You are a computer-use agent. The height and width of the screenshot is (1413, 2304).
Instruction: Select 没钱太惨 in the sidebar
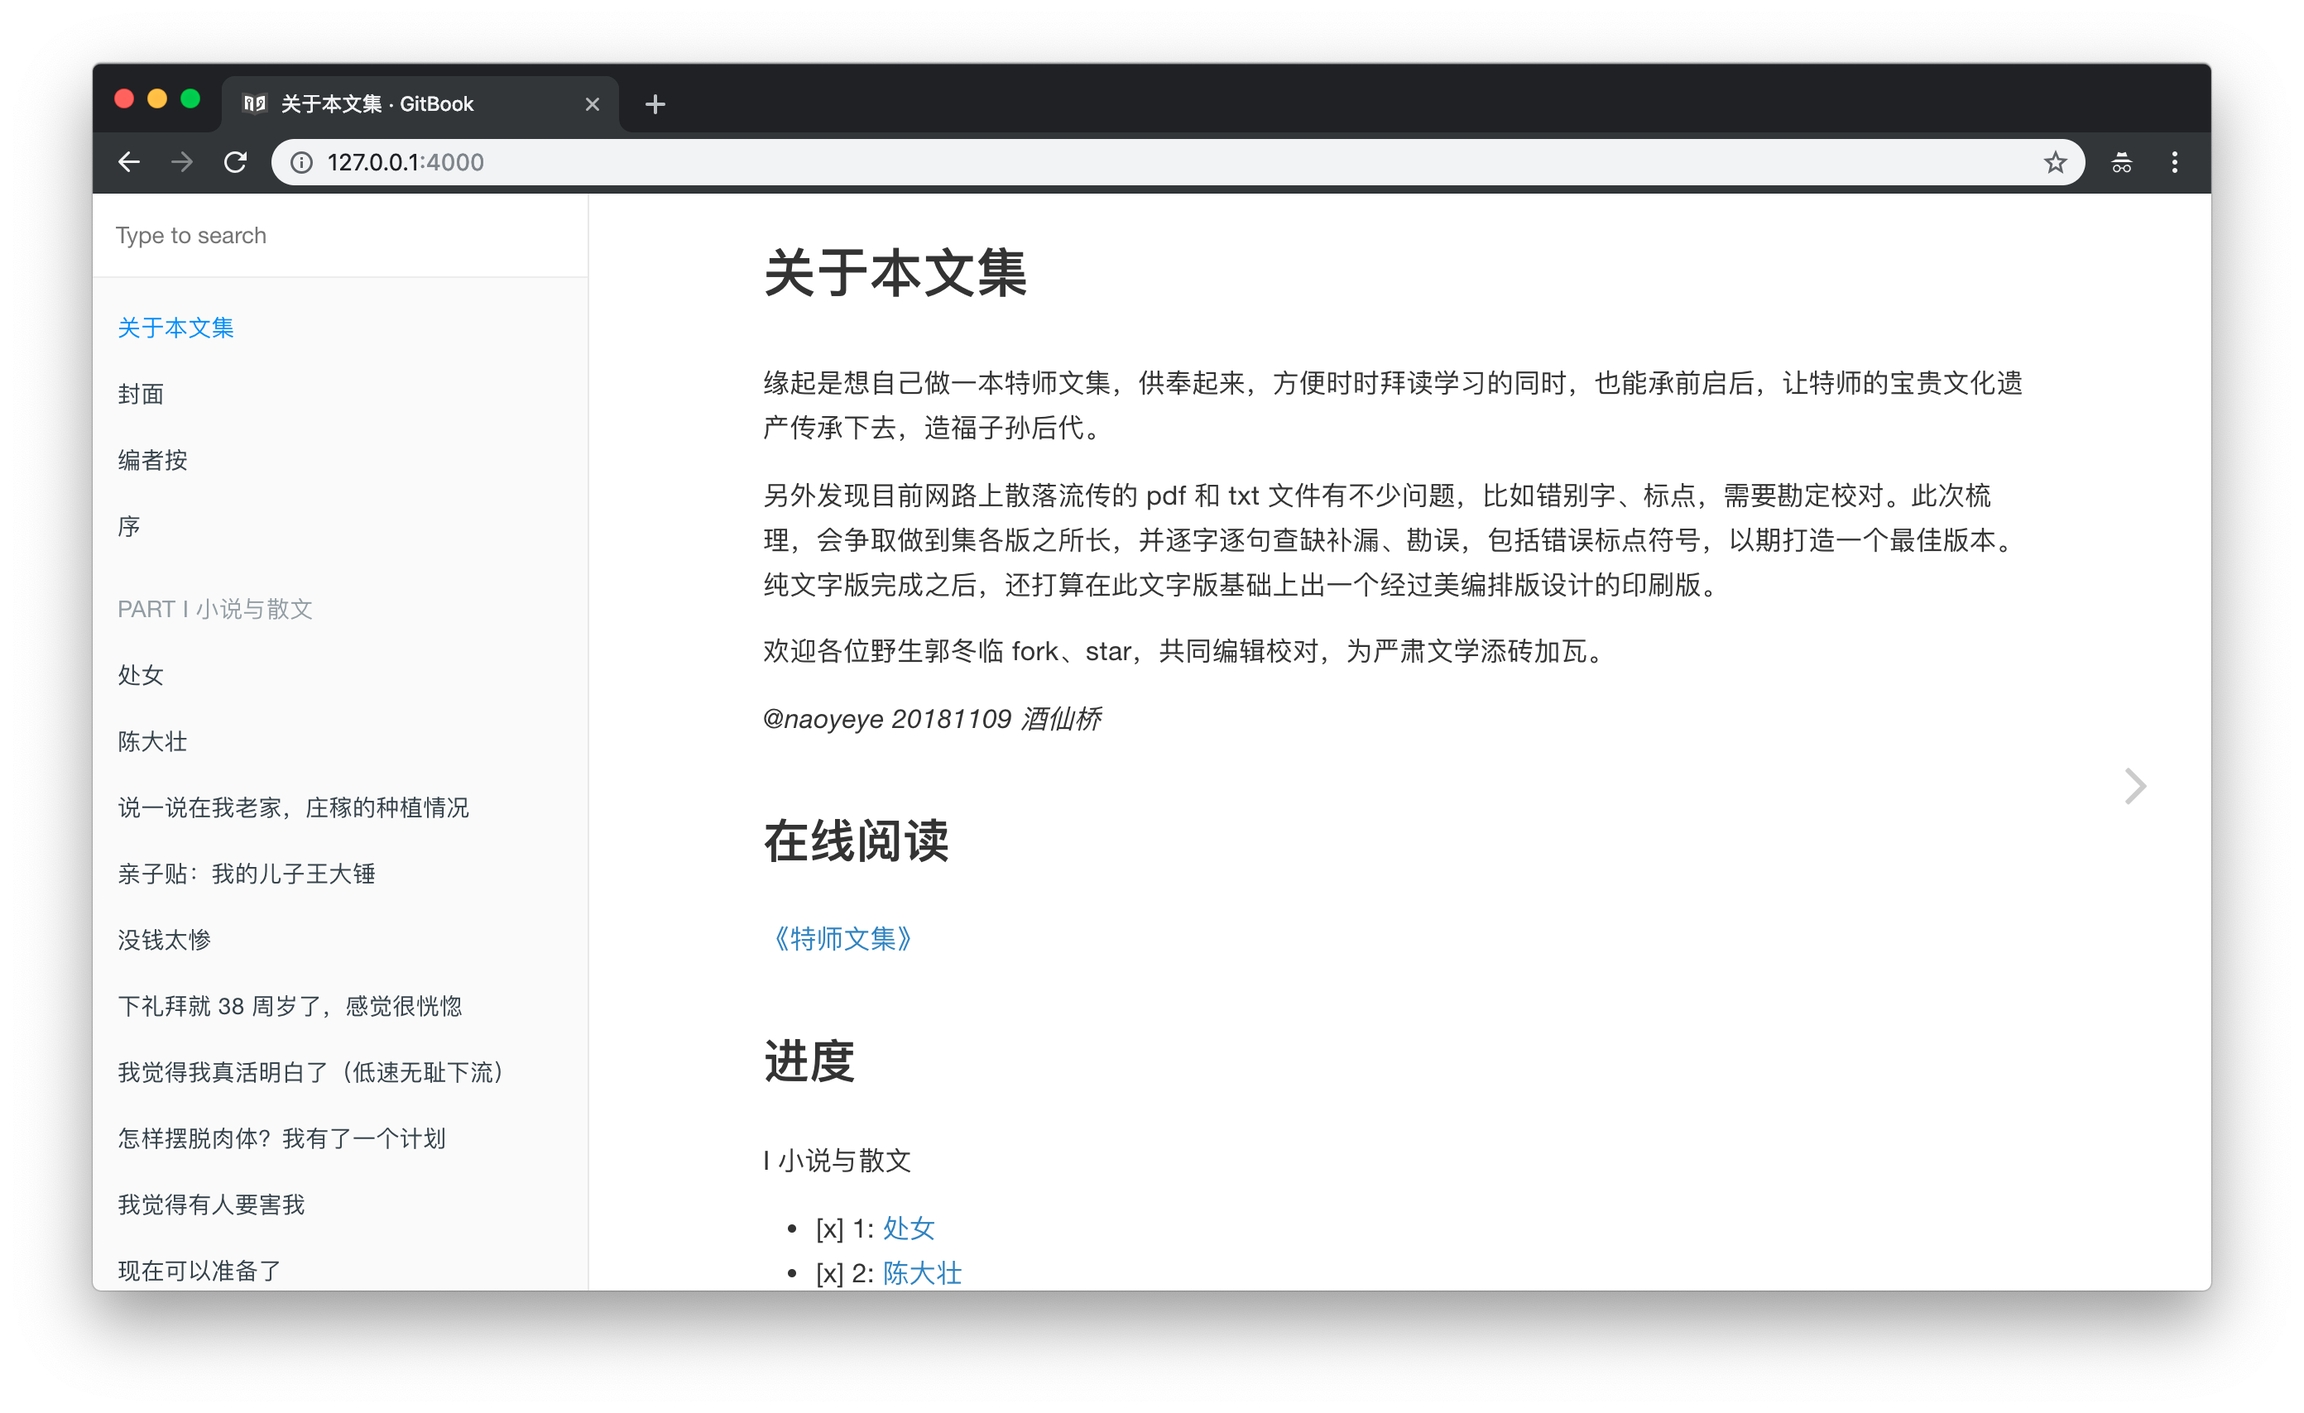(x=164, y=940)
